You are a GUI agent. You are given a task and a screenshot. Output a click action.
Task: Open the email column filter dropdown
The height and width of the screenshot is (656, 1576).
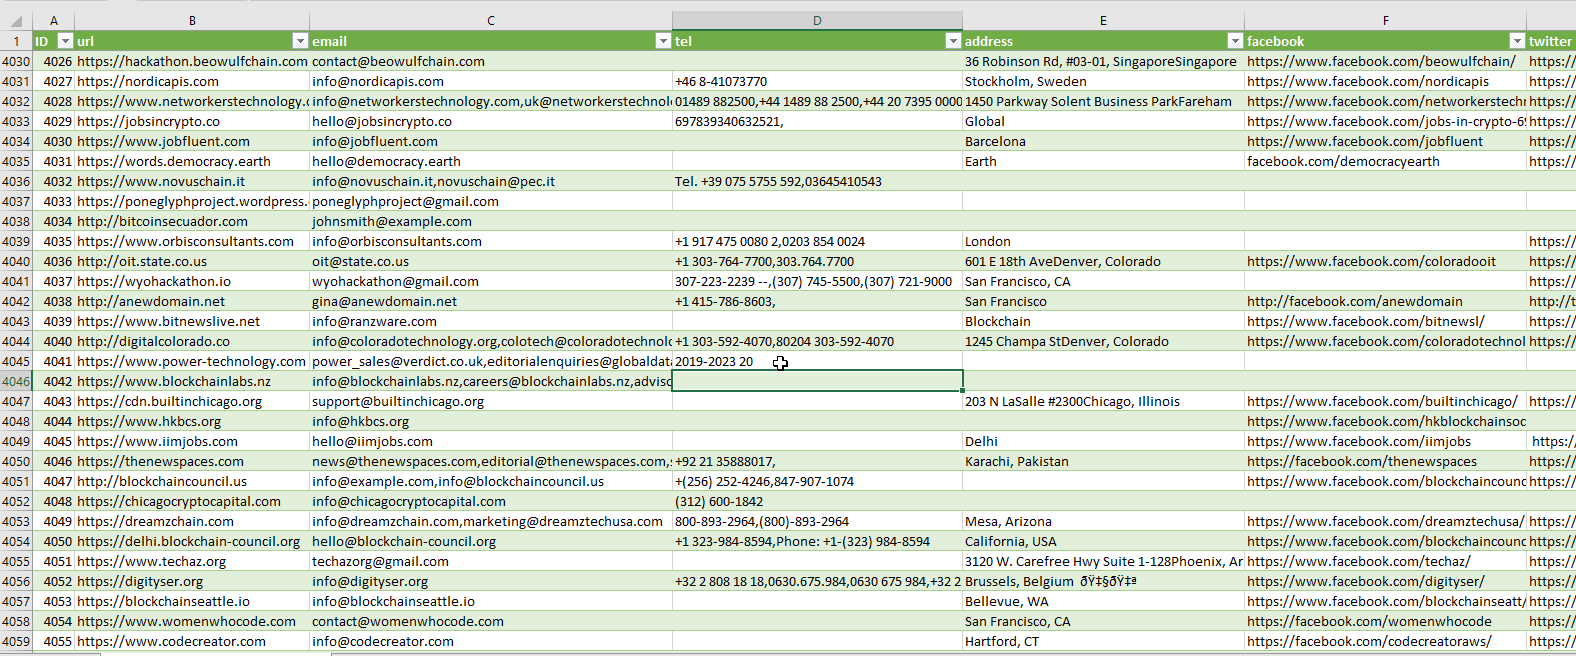663,41
